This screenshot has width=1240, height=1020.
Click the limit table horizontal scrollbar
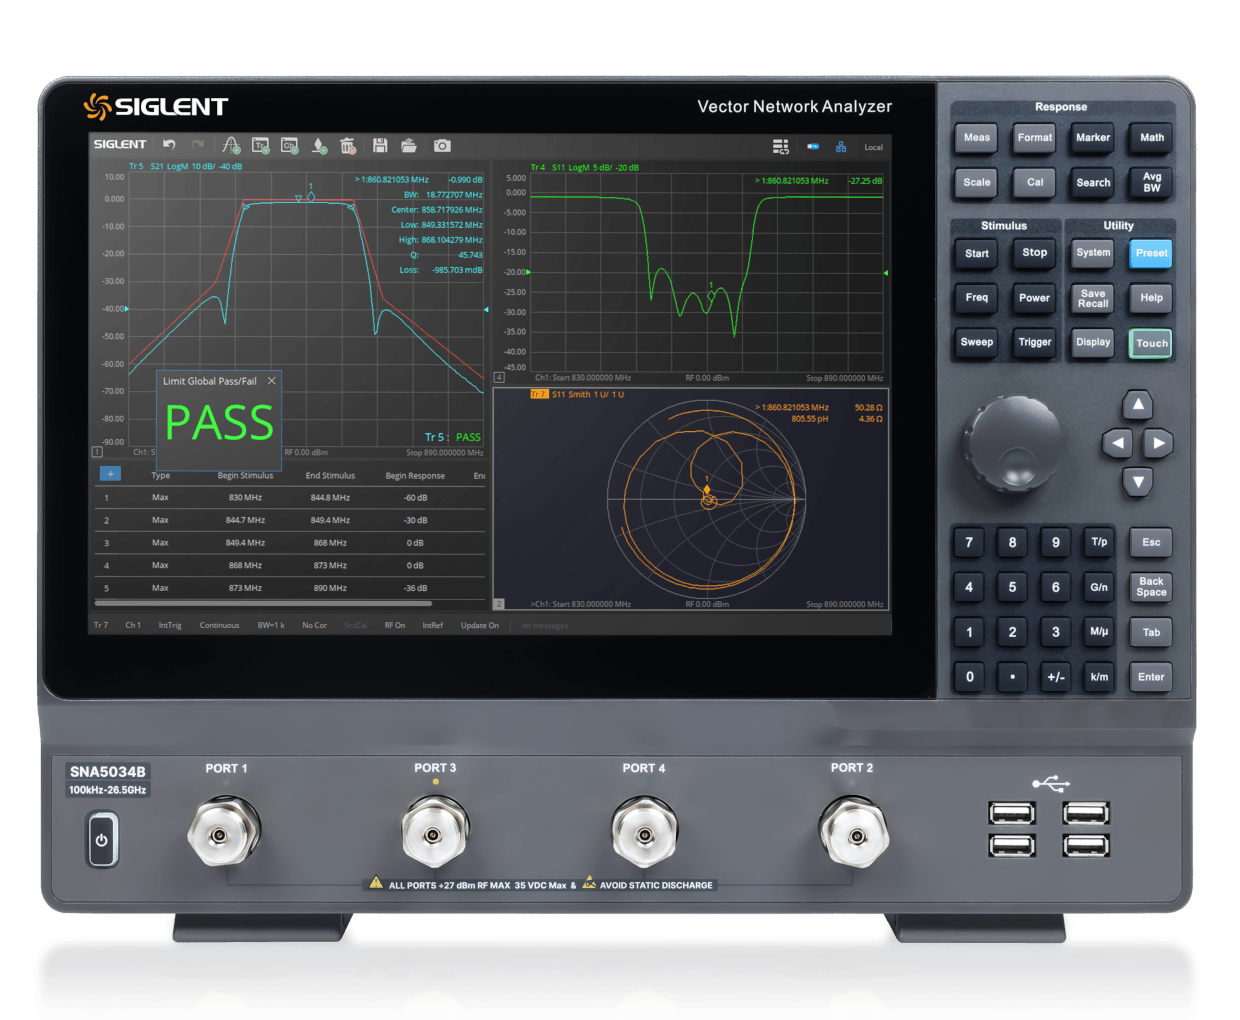tap(263, 604)
